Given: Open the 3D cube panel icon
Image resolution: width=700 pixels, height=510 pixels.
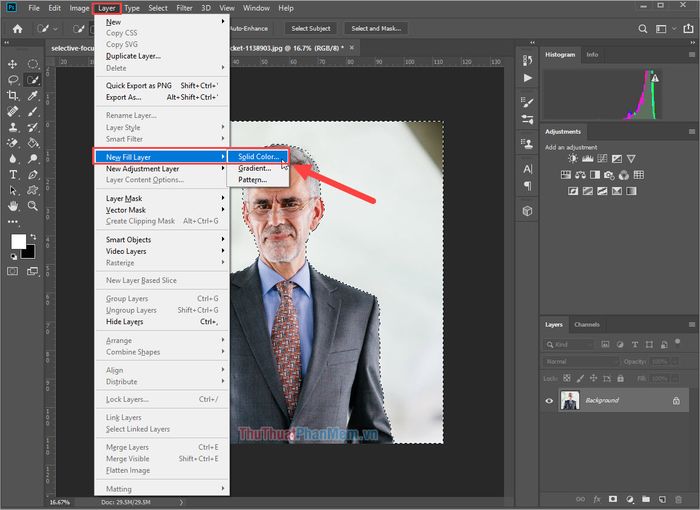Looking at the screenshot, I should (x=528, y=211).
